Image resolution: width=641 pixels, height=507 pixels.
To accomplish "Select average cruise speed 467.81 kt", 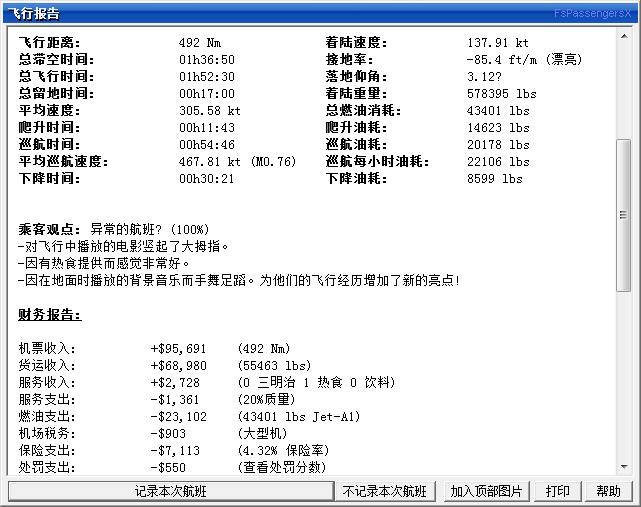I will tap(210, 162).
